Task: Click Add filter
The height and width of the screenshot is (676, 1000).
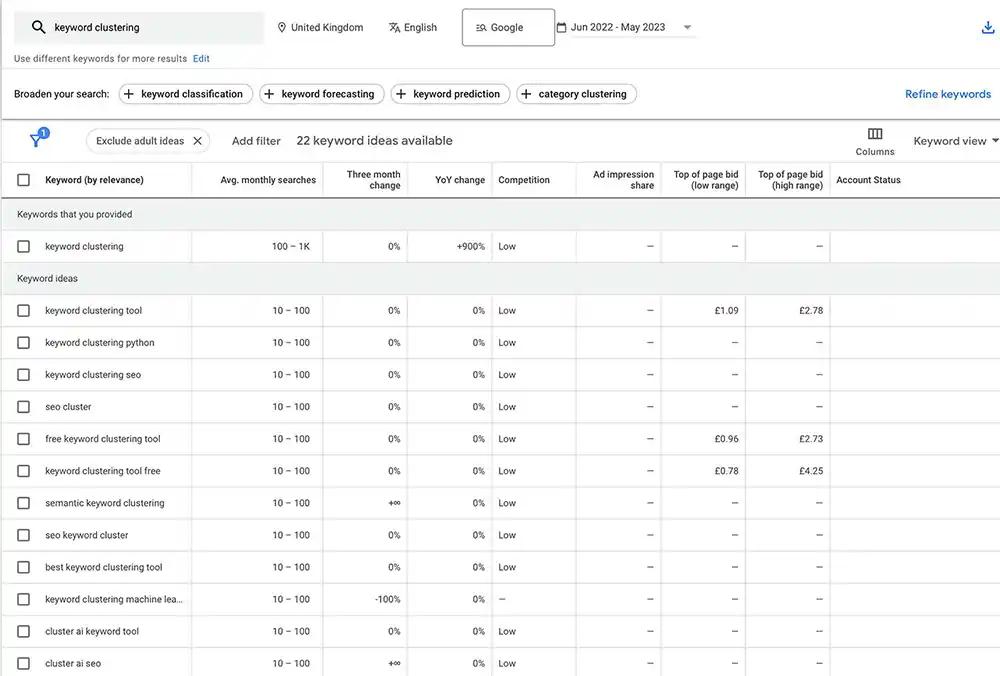Action: tap(256, 141)
